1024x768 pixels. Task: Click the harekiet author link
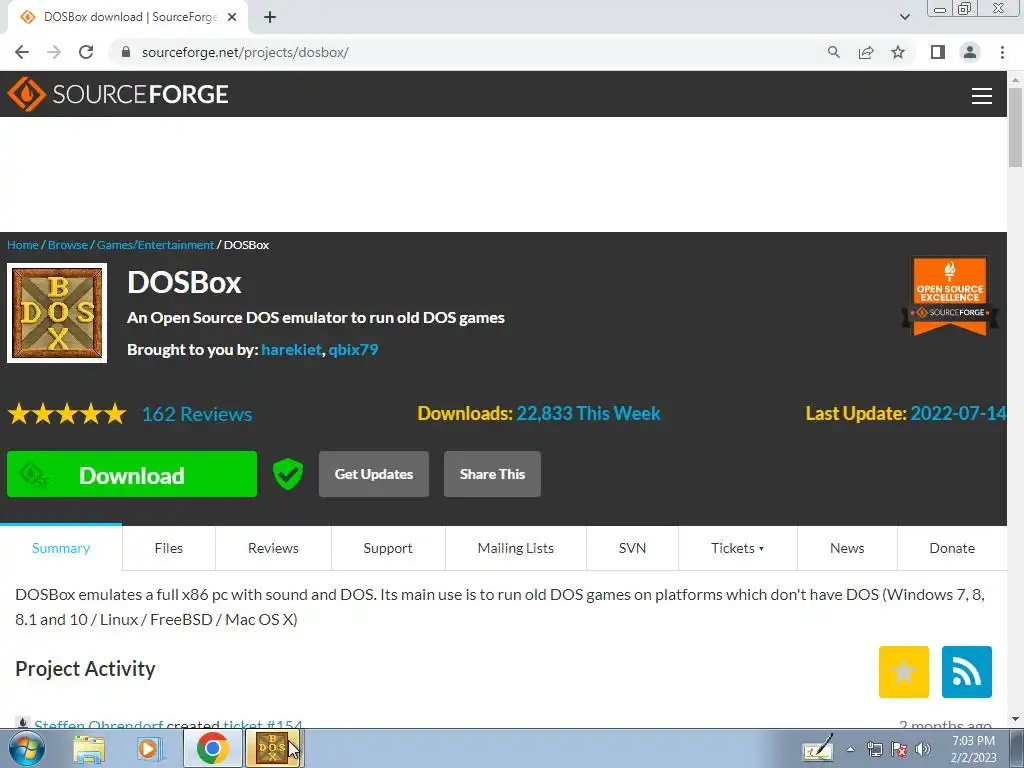(291, 349)
